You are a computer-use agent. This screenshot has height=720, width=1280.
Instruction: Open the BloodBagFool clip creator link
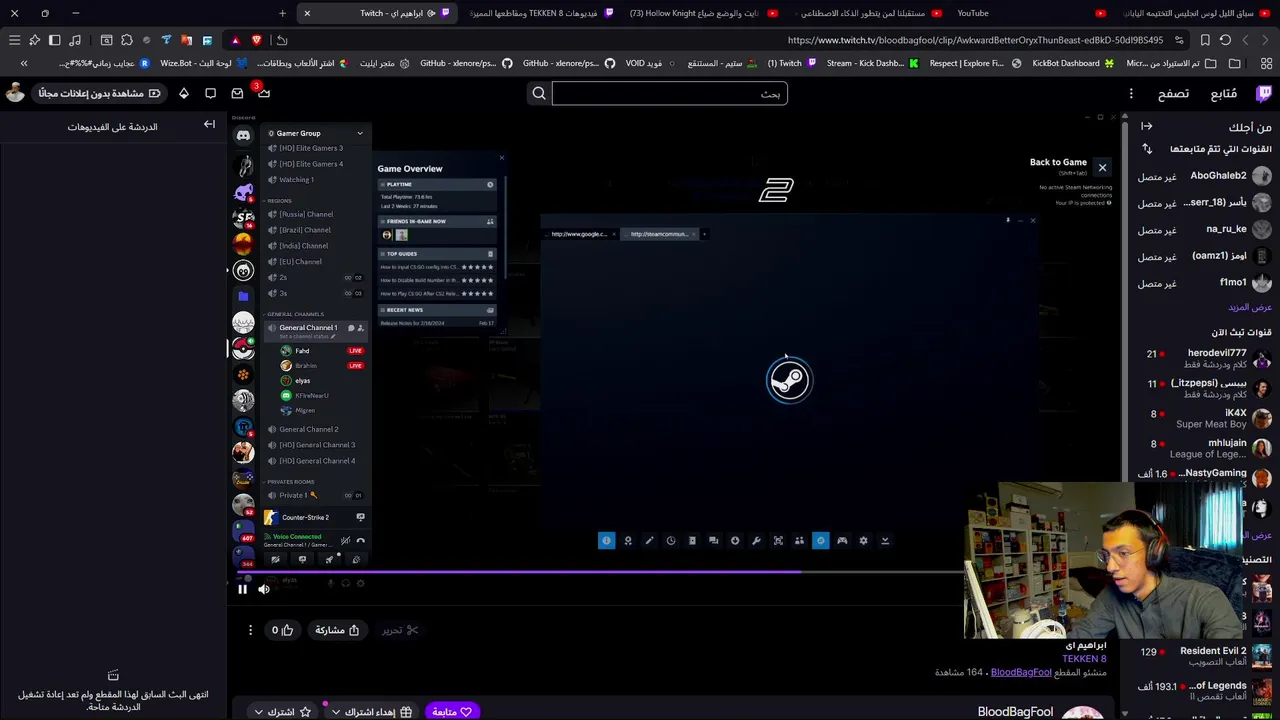1021,672
